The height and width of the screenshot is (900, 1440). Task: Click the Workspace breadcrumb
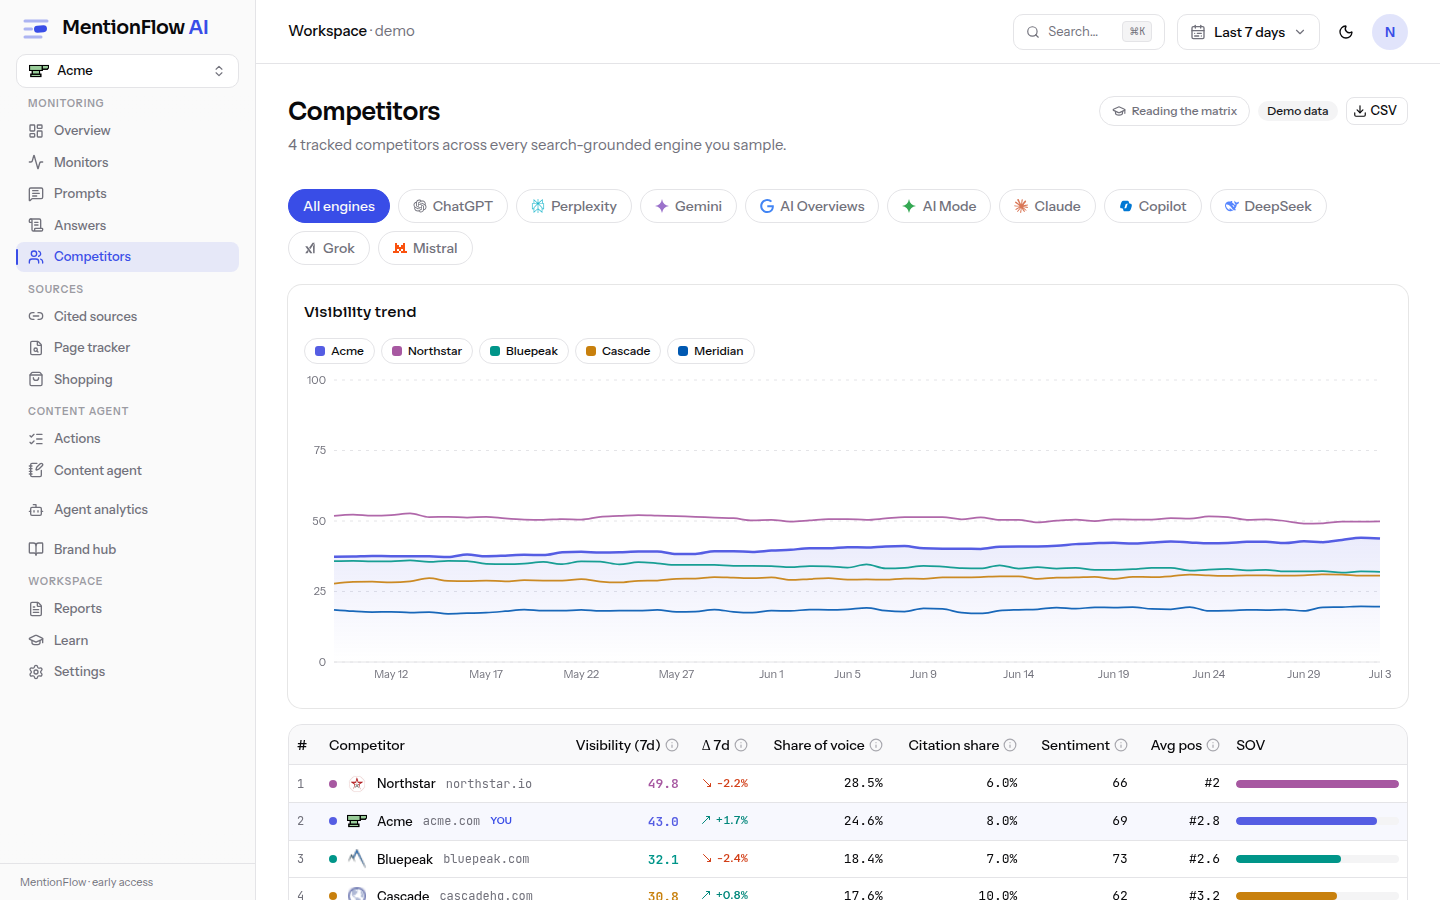(x=327, y=31)
